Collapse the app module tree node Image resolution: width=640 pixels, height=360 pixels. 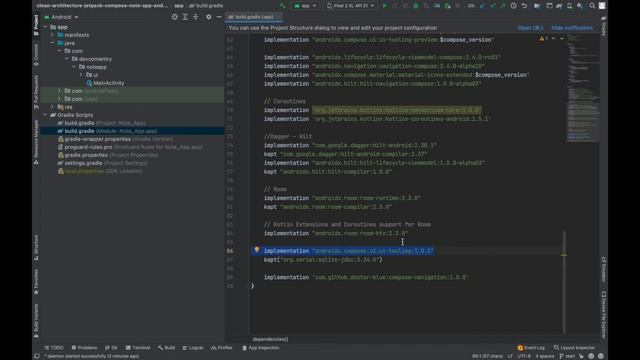point(45,27)
